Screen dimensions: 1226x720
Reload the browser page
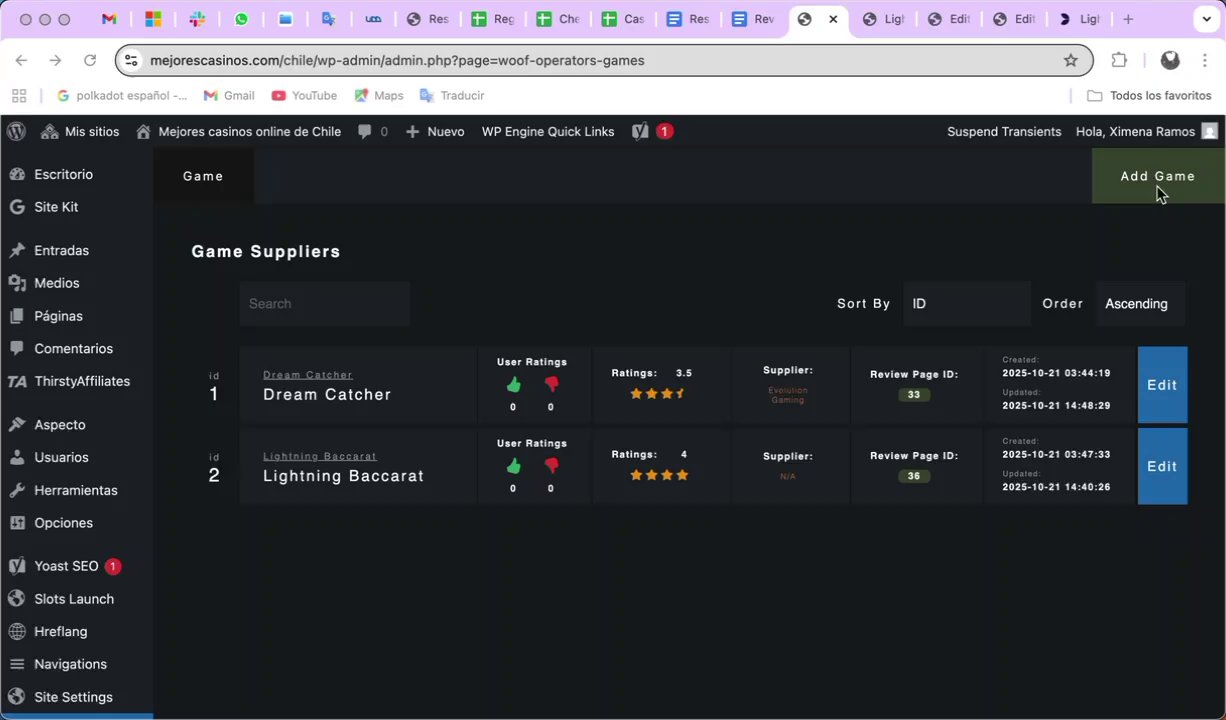pos(90,60)
